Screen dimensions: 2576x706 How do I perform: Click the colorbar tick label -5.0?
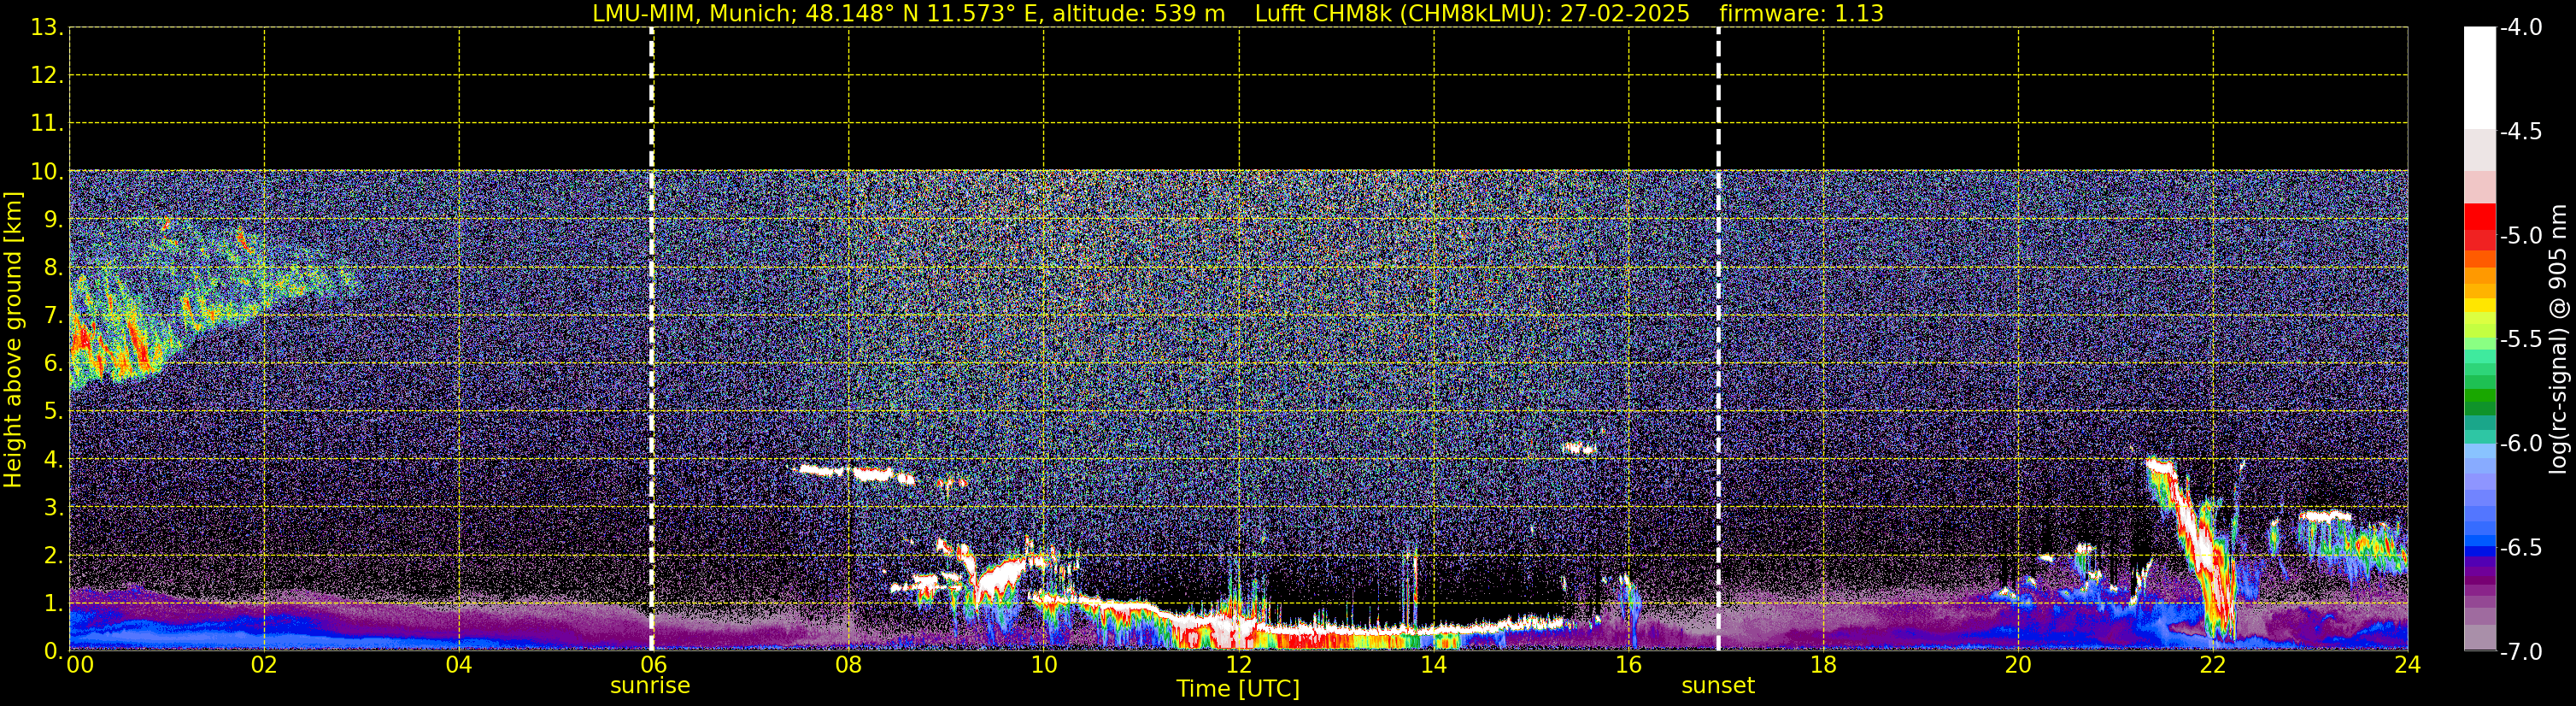coord(2521,235)
